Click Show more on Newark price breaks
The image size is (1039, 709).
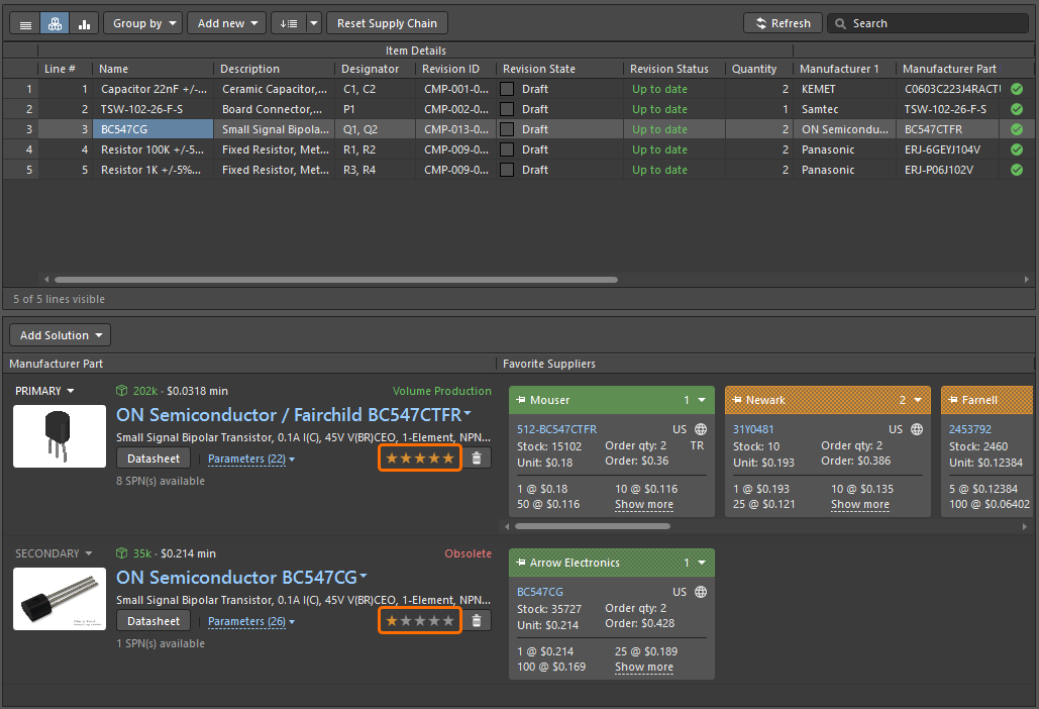(x=860, y=504)
